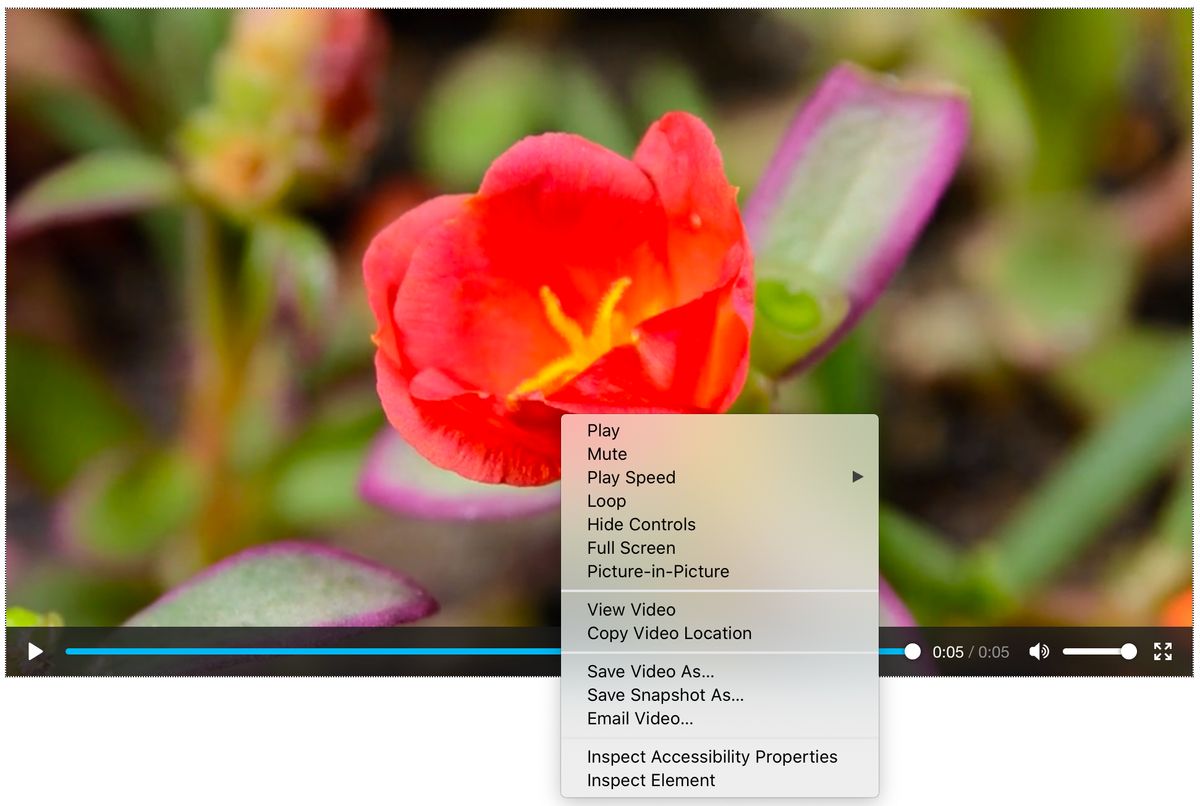The height and width of the screenshot is (806, 1200).
Task: Expand the Play Speed submenu arrow
Action: (857, 477)
